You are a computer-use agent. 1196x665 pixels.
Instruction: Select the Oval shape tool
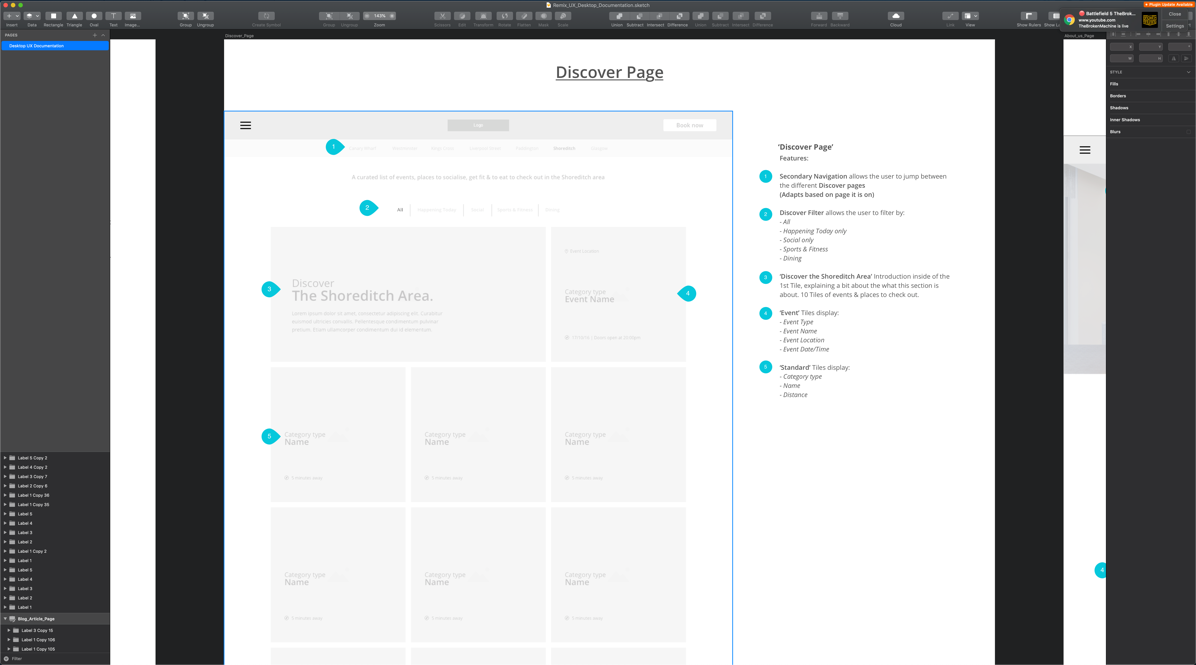tap(94, 16)
